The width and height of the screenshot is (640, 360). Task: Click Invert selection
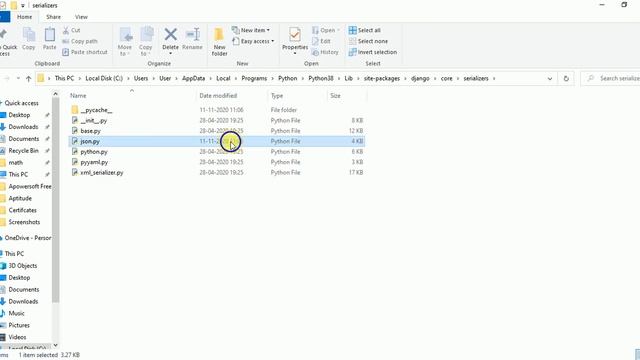[373, 52]
